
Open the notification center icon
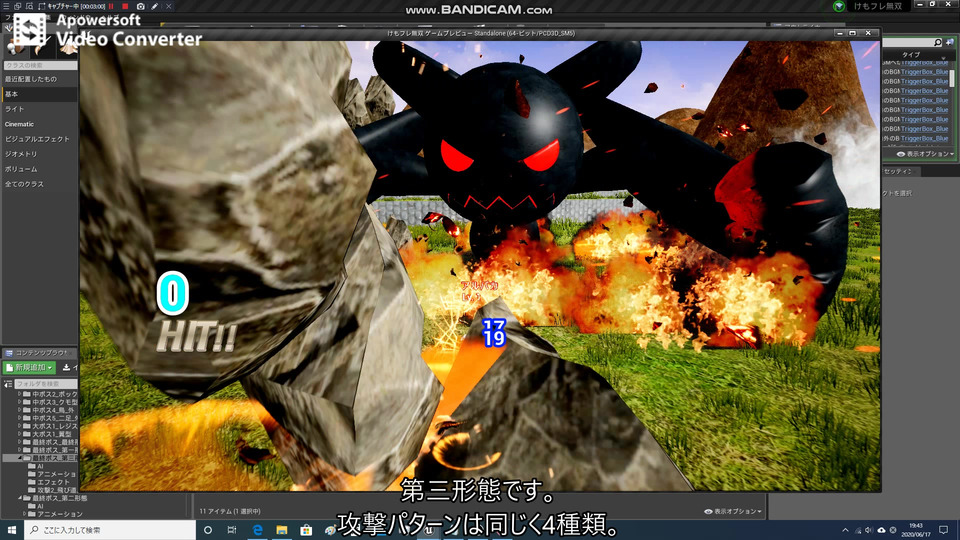944,530
